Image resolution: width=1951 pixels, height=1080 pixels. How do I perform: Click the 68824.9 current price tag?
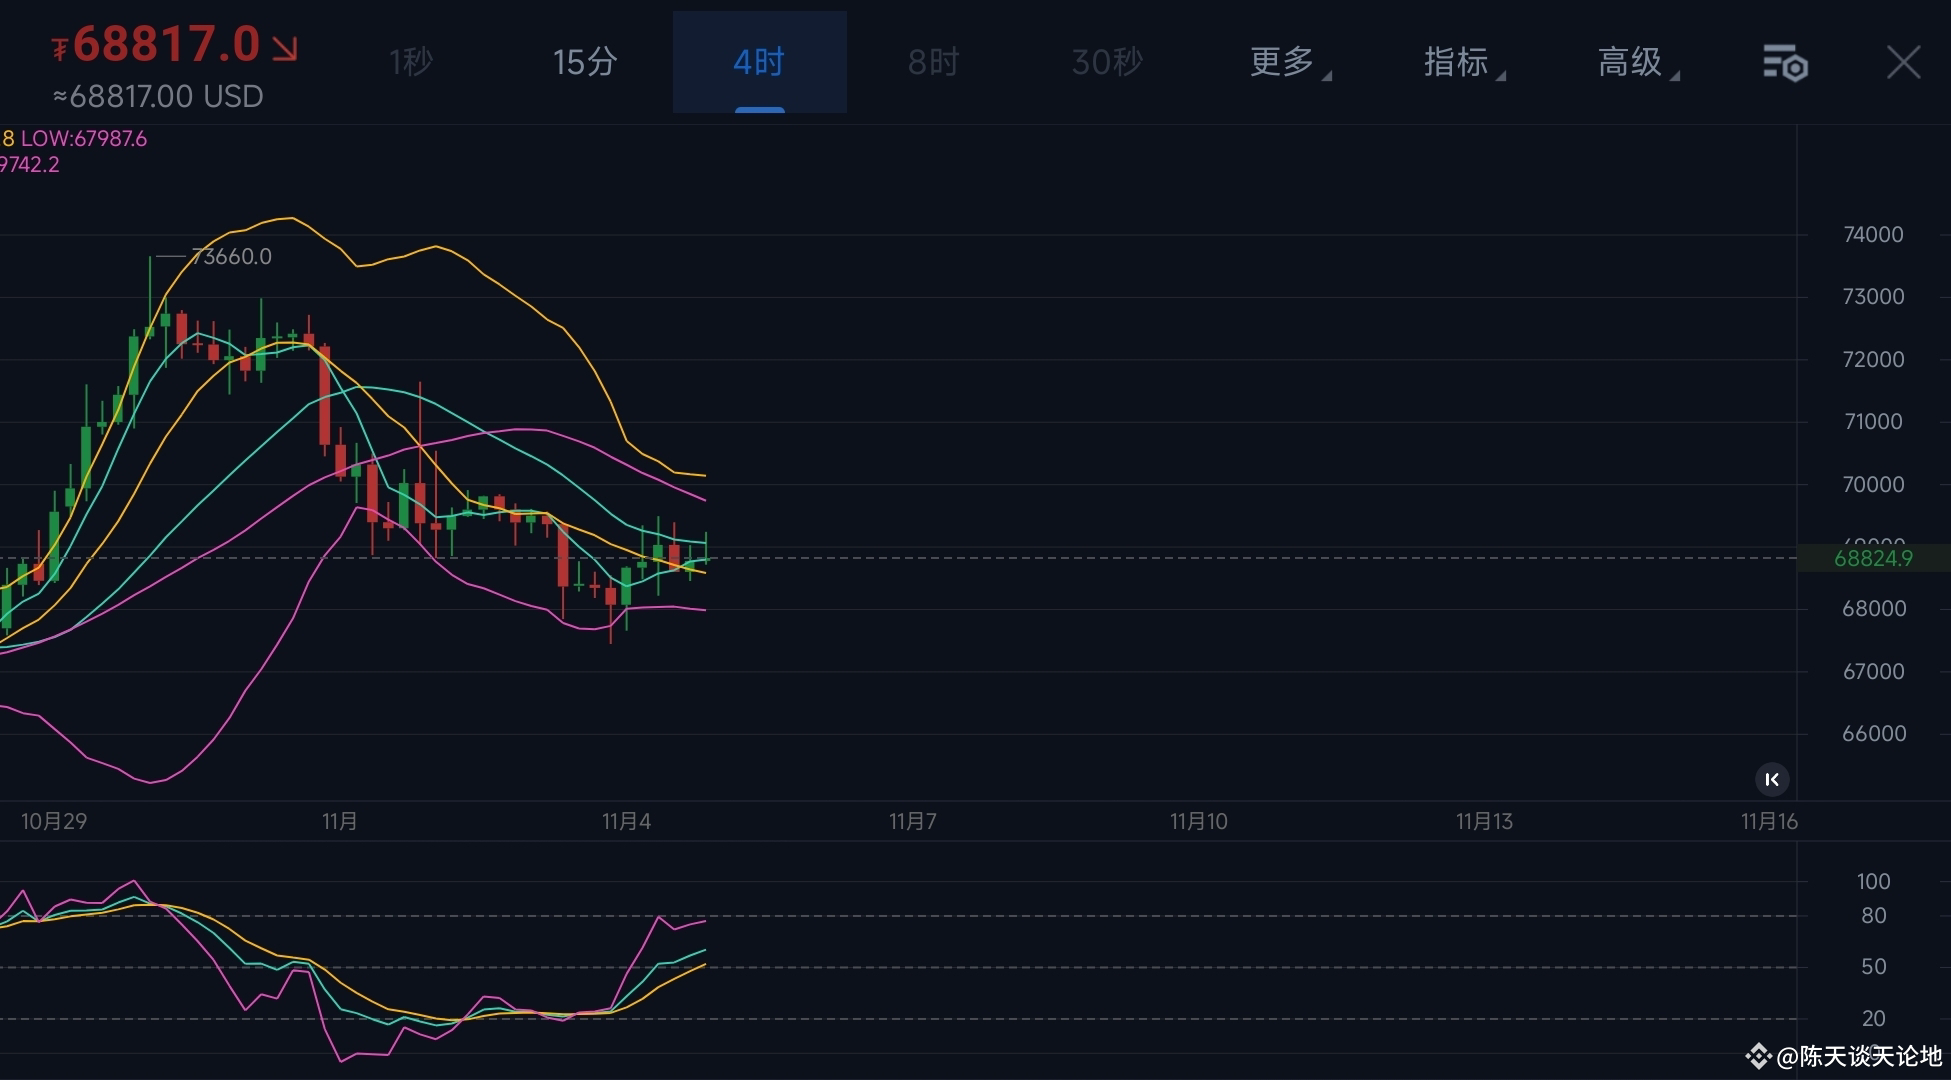(1873, 558)
